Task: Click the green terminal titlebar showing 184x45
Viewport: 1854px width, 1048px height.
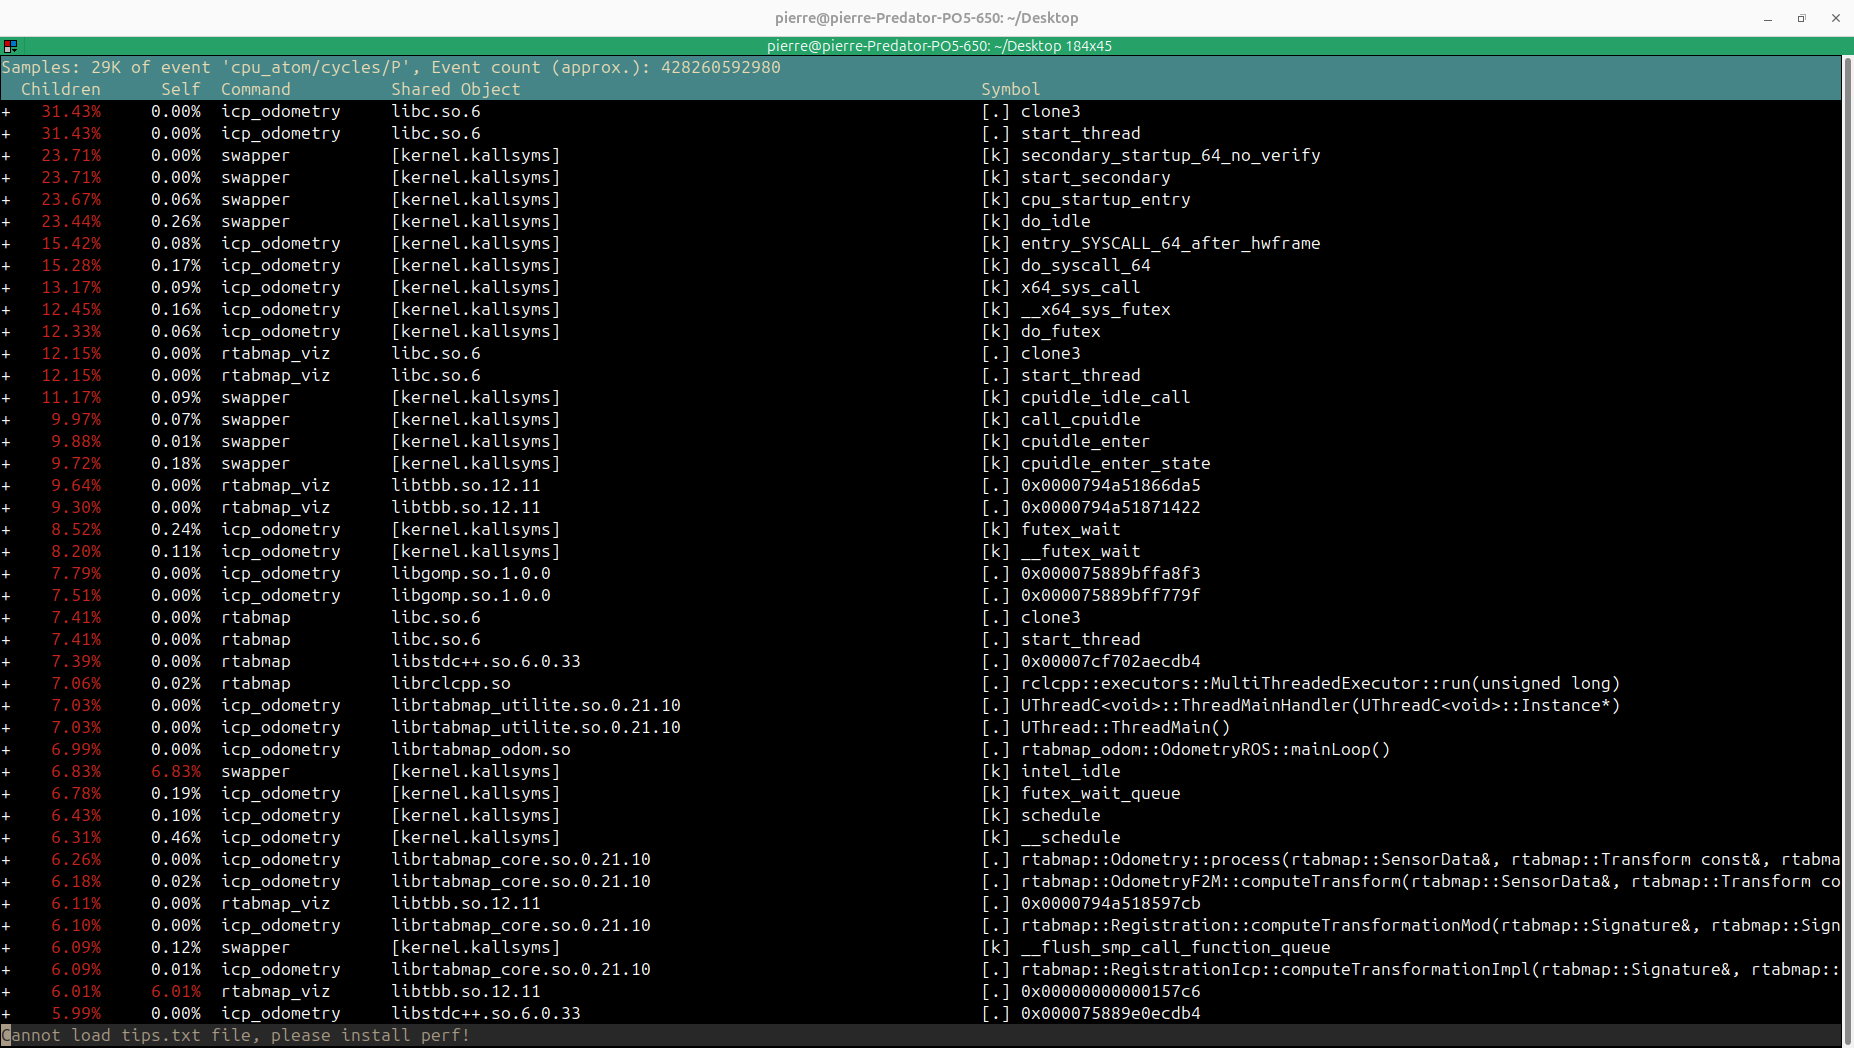Action: pyautogui.click(x=938, y=46)
